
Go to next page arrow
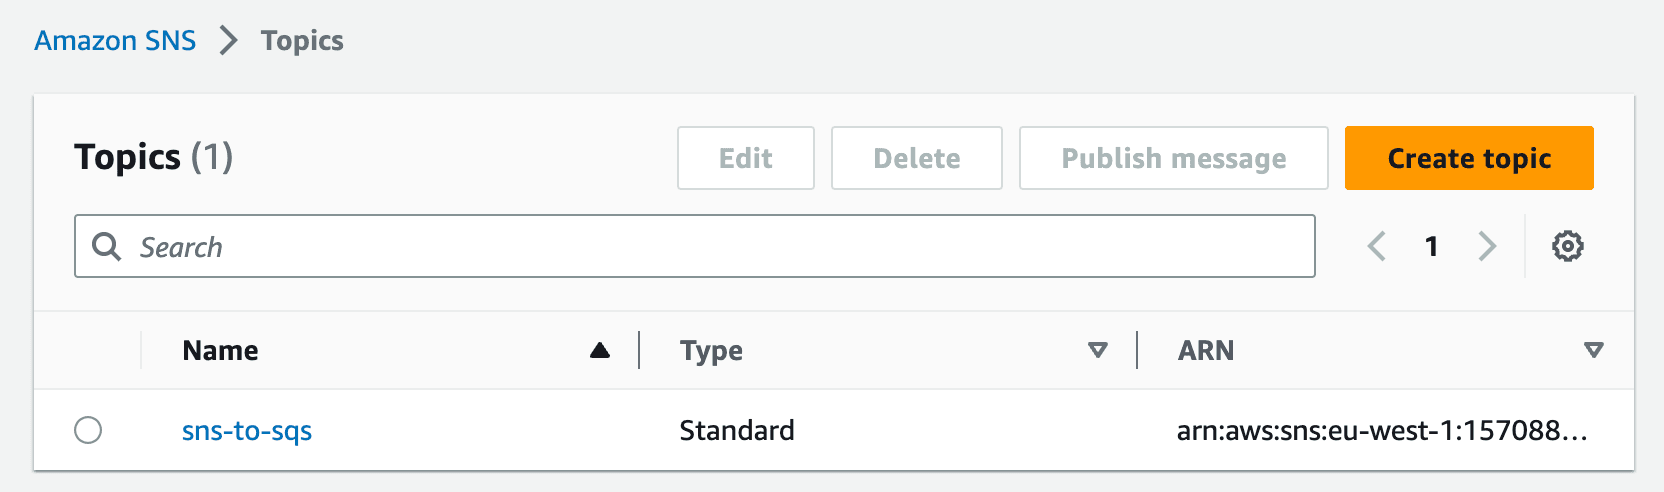pyautogui.click(x=1487, y=246)
